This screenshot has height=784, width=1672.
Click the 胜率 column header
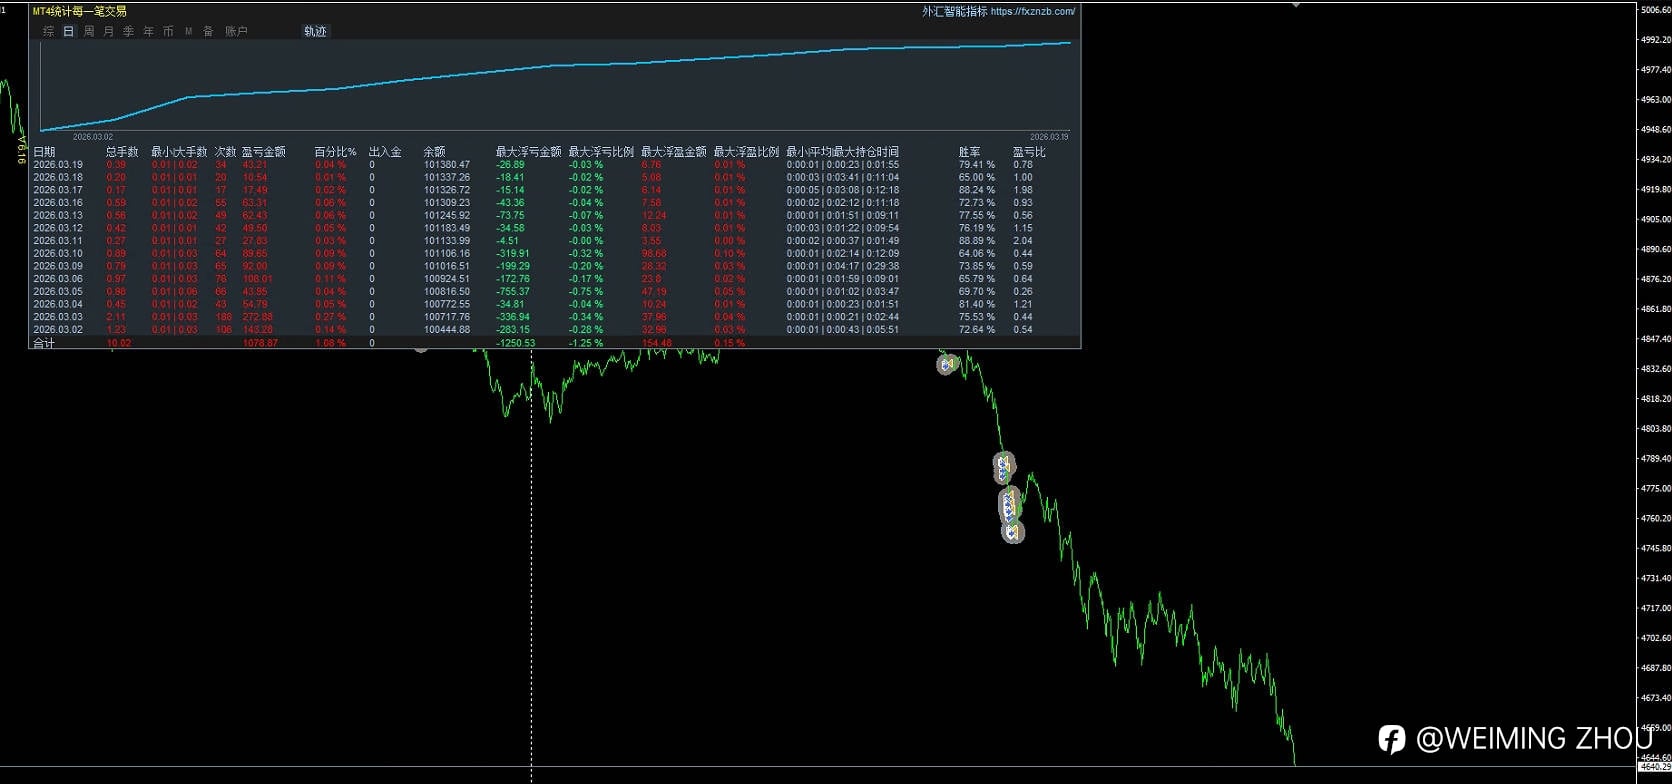969,152
